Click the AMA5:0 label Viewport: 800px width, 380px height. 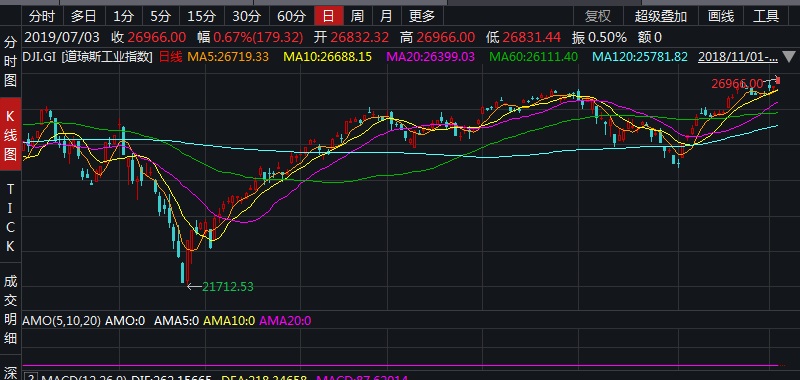coord(176,321)
